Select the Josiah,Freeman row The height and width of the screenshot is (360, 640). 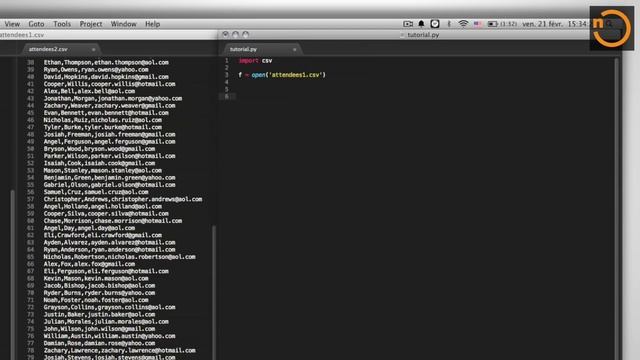click(x=109, y=135)
